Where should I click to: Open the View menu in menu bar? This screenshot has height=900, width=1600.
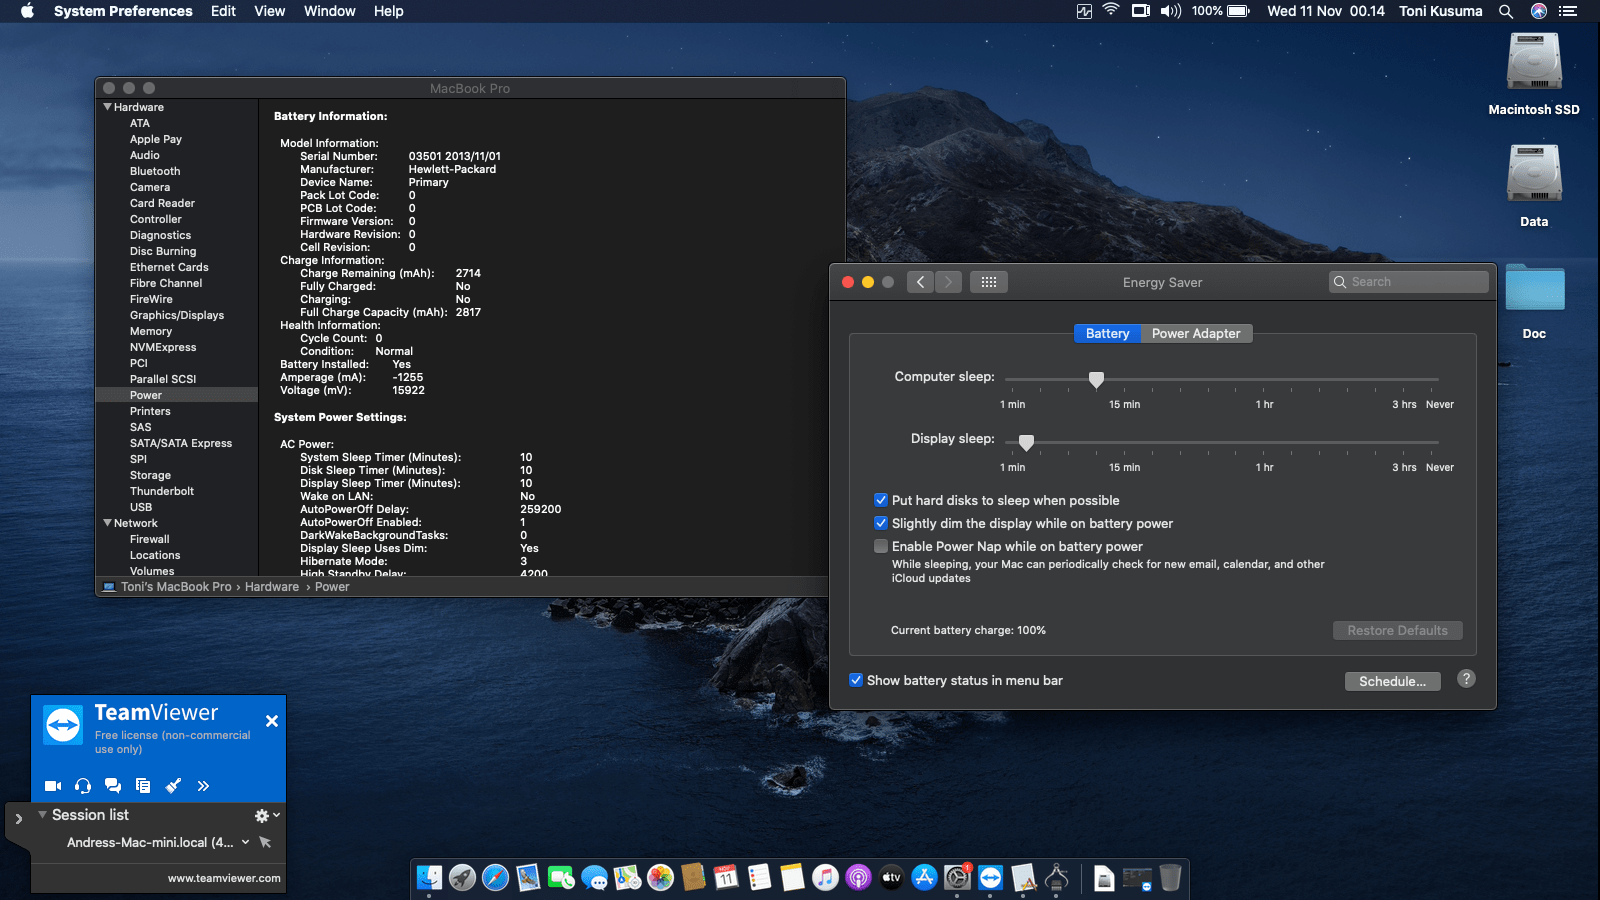coord(269,11)
